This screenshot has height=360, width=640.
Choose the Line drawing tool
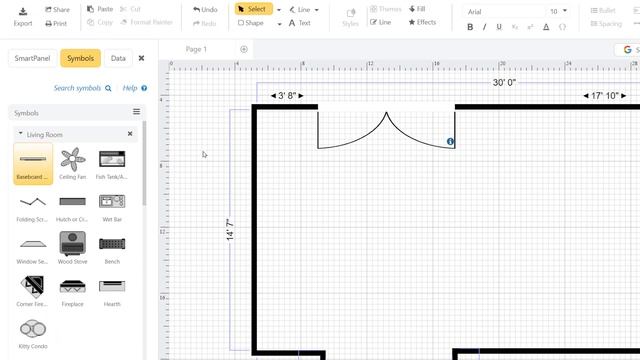click(300, 9)
